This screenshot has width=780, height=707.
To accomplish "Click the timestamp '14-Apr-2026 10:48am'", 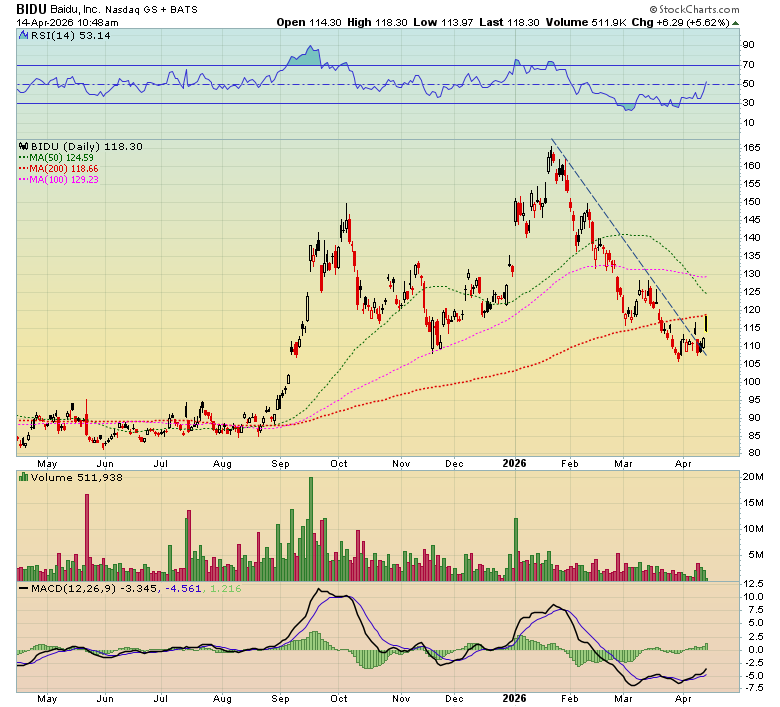I will click(x=67, y=22).
